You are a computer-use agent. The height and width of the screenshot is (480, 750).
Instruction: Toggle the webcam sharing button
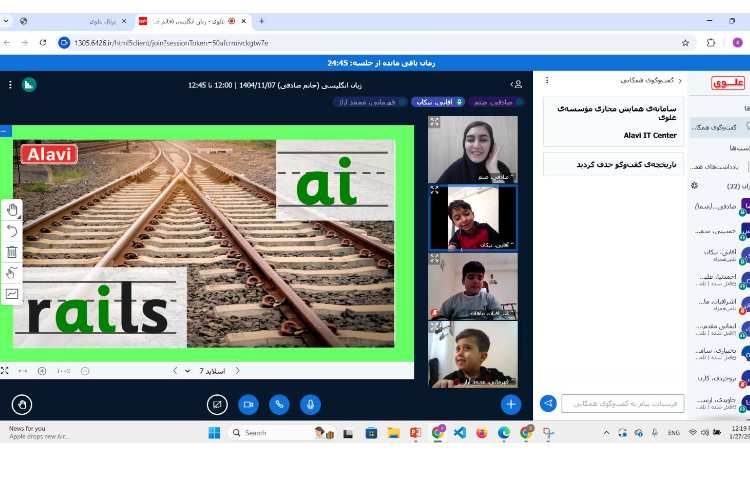pyautogui.click(x=248, y=404)
